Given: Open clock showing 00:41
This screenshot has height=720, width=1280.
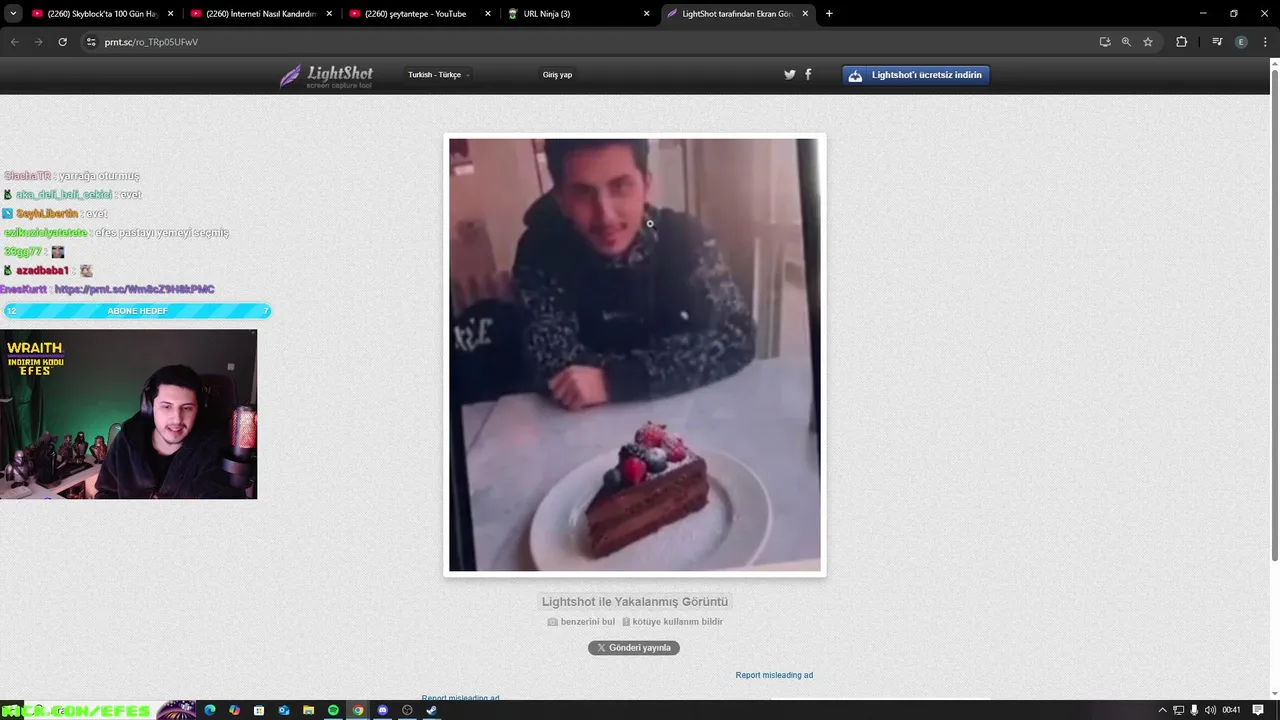Looking at the screenshot, I should (1231, 710).
